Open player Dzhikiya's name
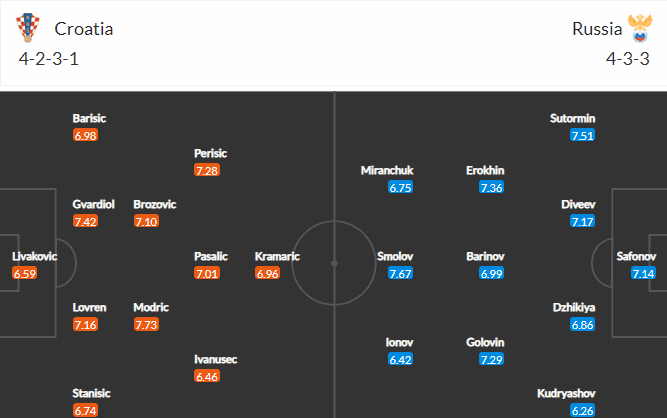Viewport: 667px width, 418px height. click(574, 307)
